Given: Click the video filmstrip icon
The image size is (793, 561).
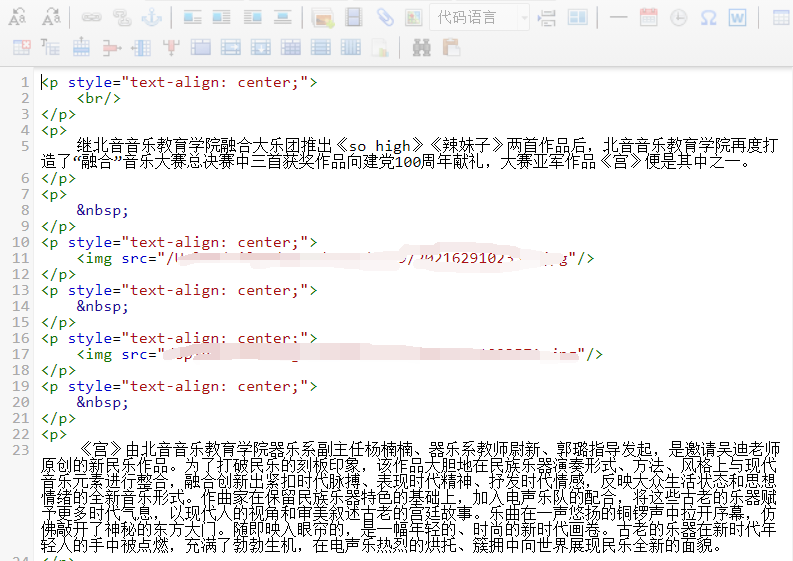Looking at the screenshot, I should tap(353, 17).
